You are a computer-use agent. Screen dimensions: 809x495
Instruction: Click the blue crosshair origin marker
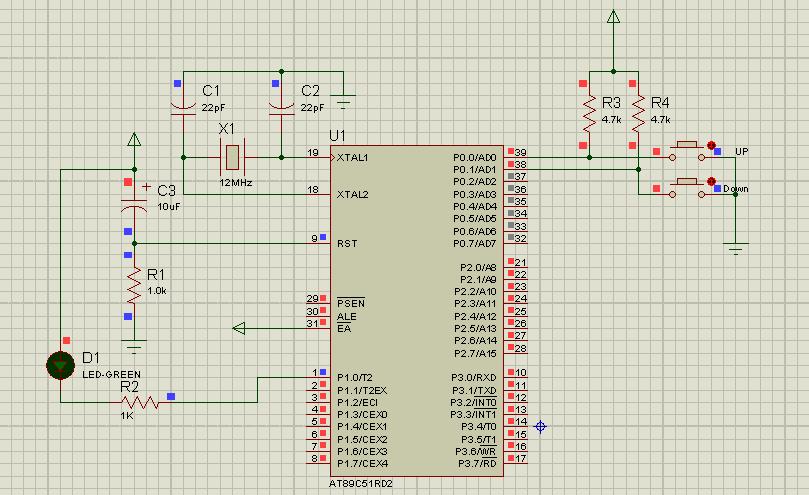541,426
